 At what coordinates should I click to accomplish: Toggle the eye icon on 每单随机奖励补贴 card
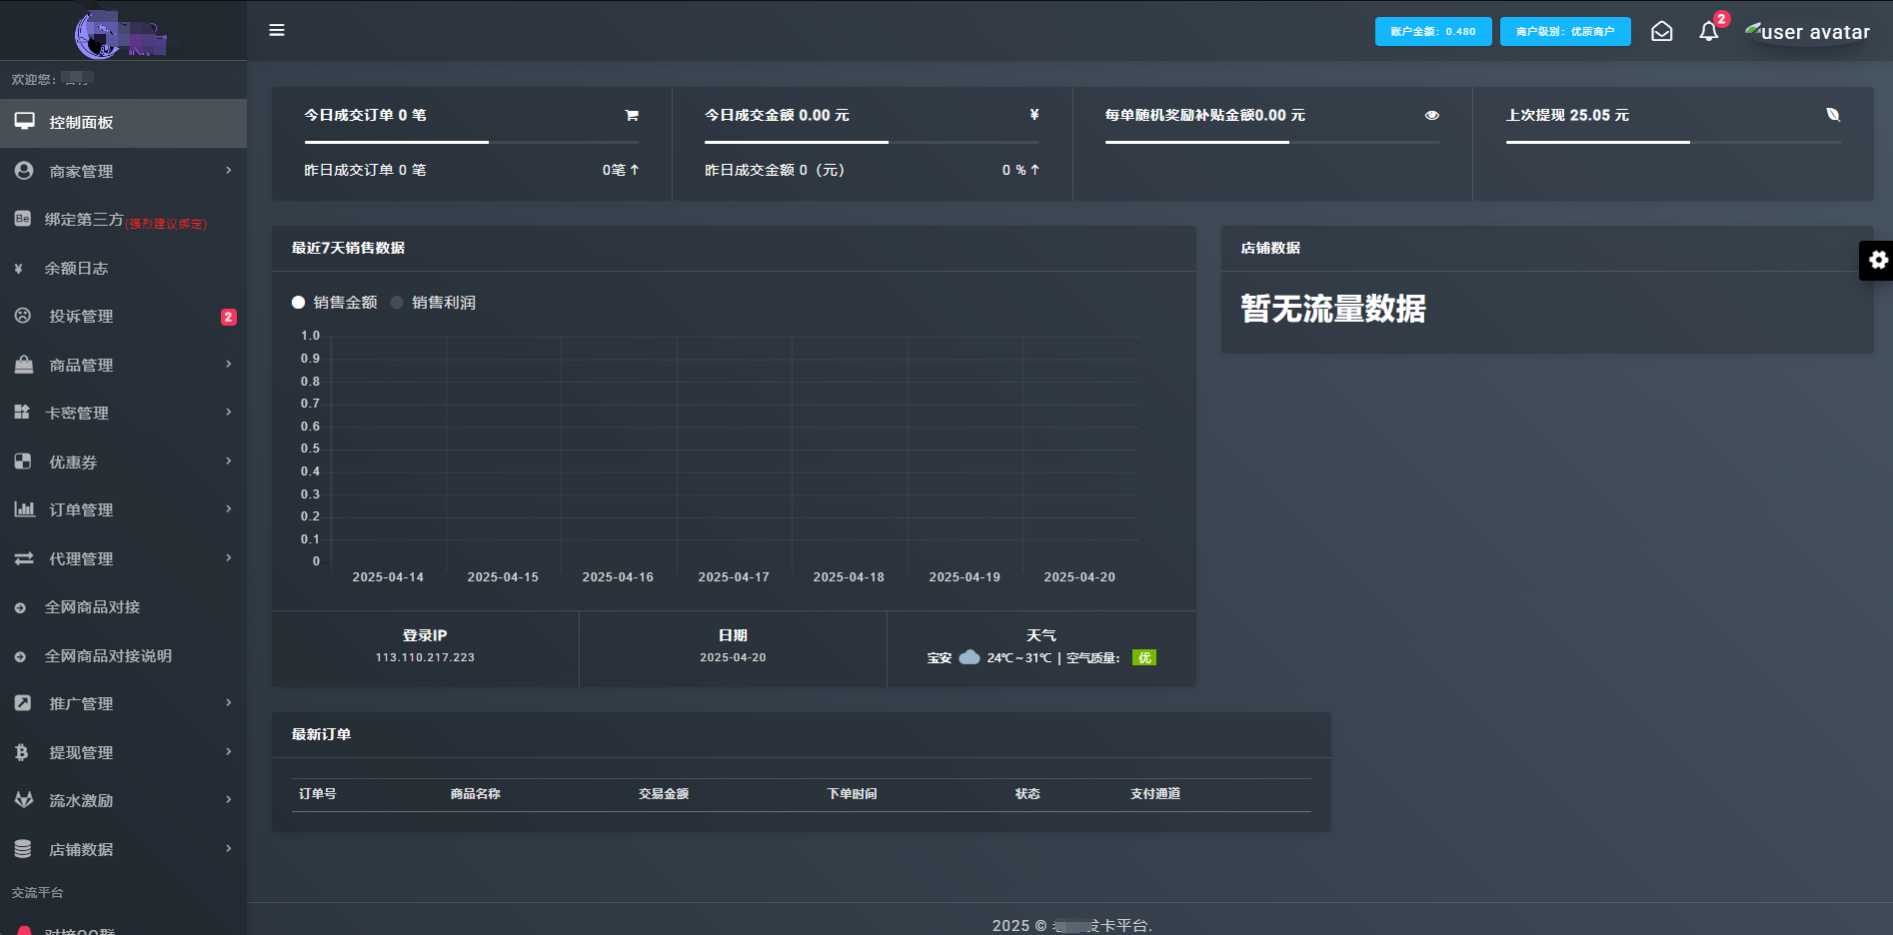[x=1432, y=115]
